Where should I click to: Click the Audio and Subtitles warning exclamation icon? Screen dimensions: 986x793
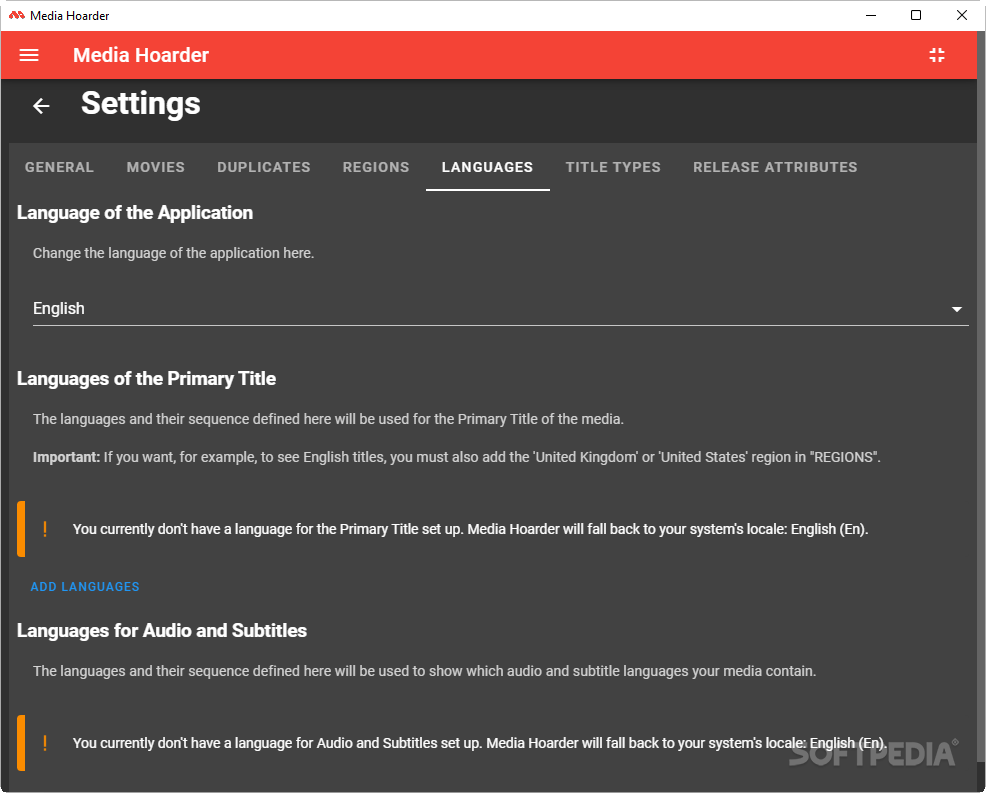45,743
